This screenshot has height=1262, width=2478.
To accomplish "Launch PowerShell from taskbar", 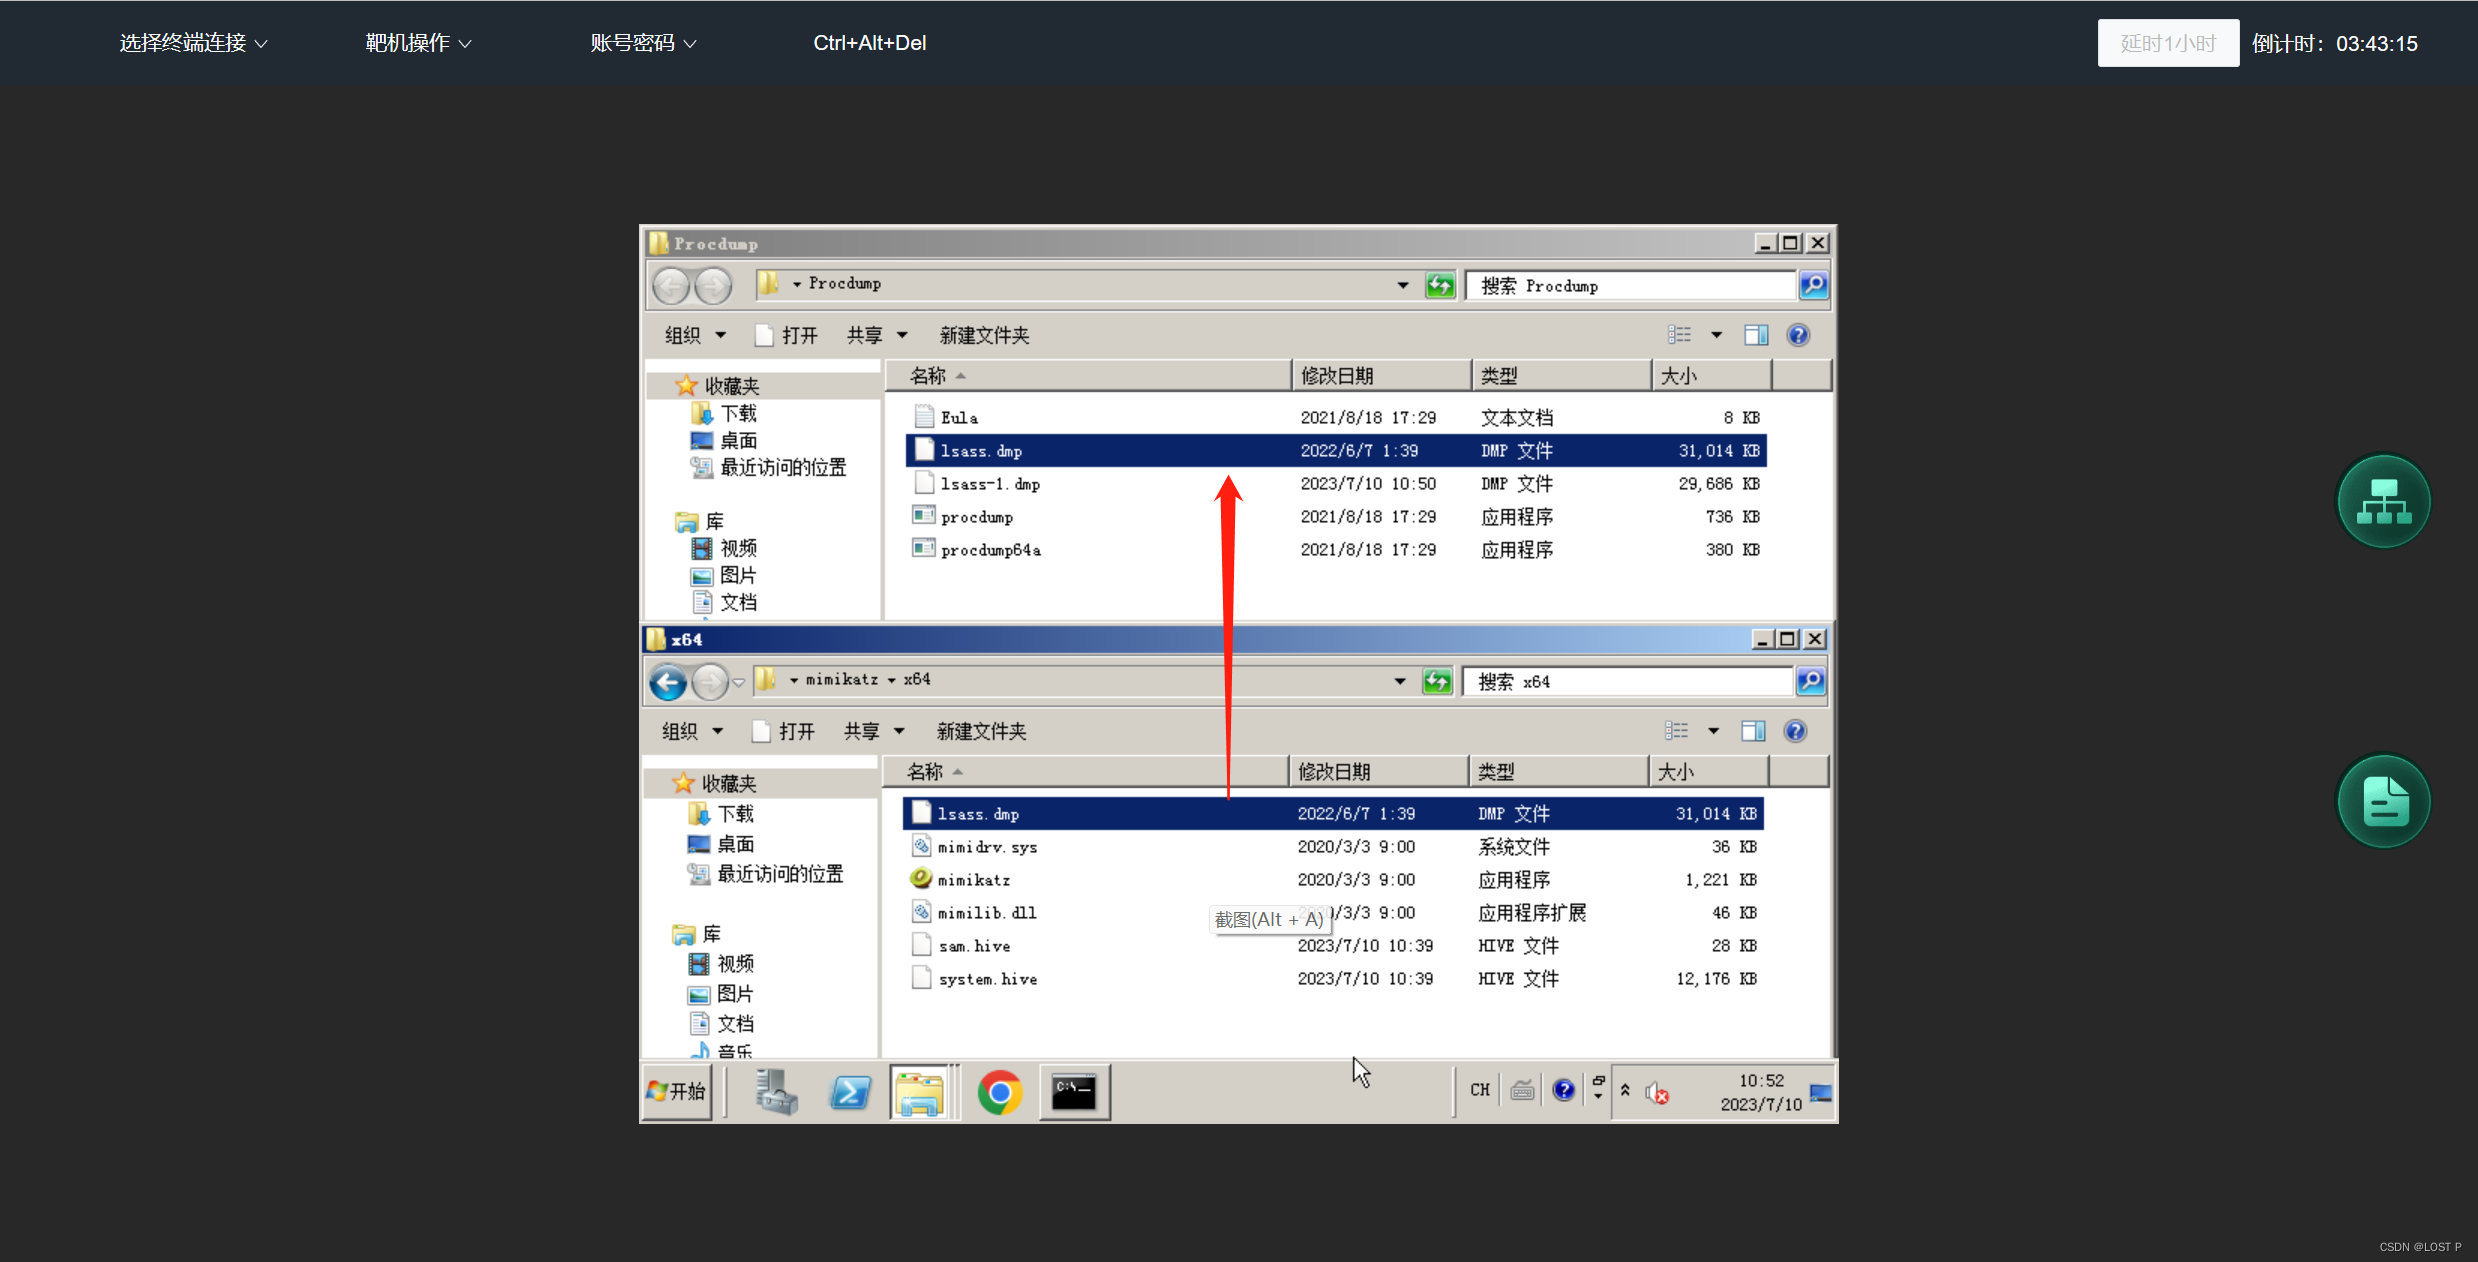I will coord(850,1092).
